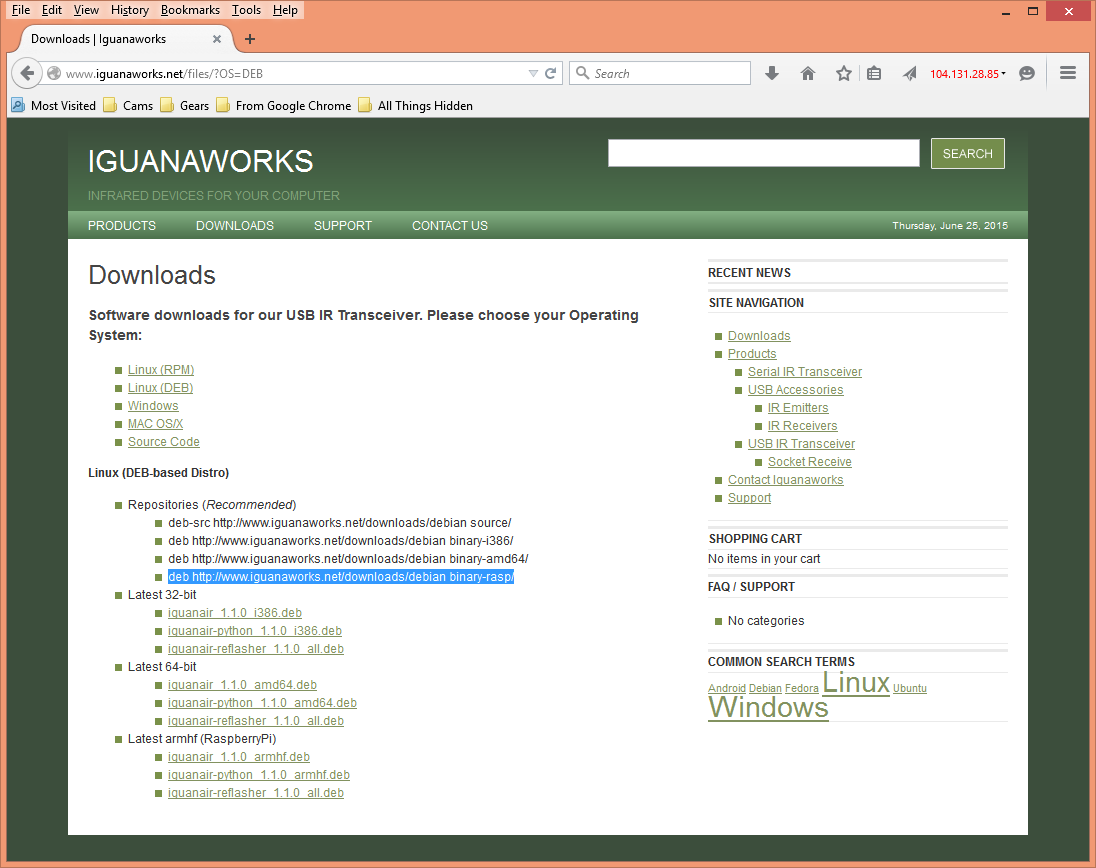This screenshot has width=1096, height=868.
Task: Click the large Linux search term tag
Action: pos(856,682)
